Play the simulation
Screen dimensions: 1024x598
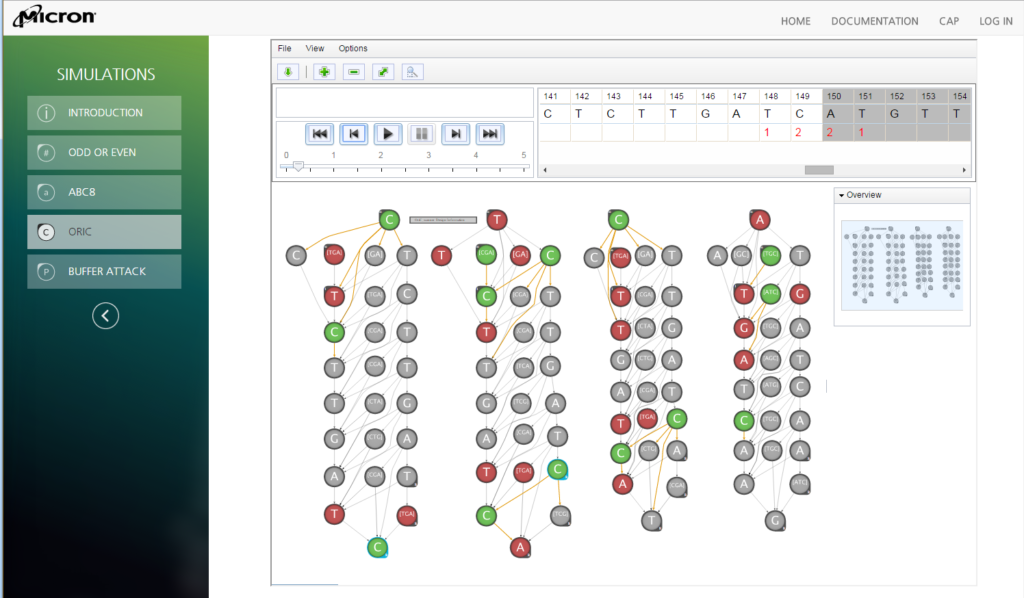(388, 134)
